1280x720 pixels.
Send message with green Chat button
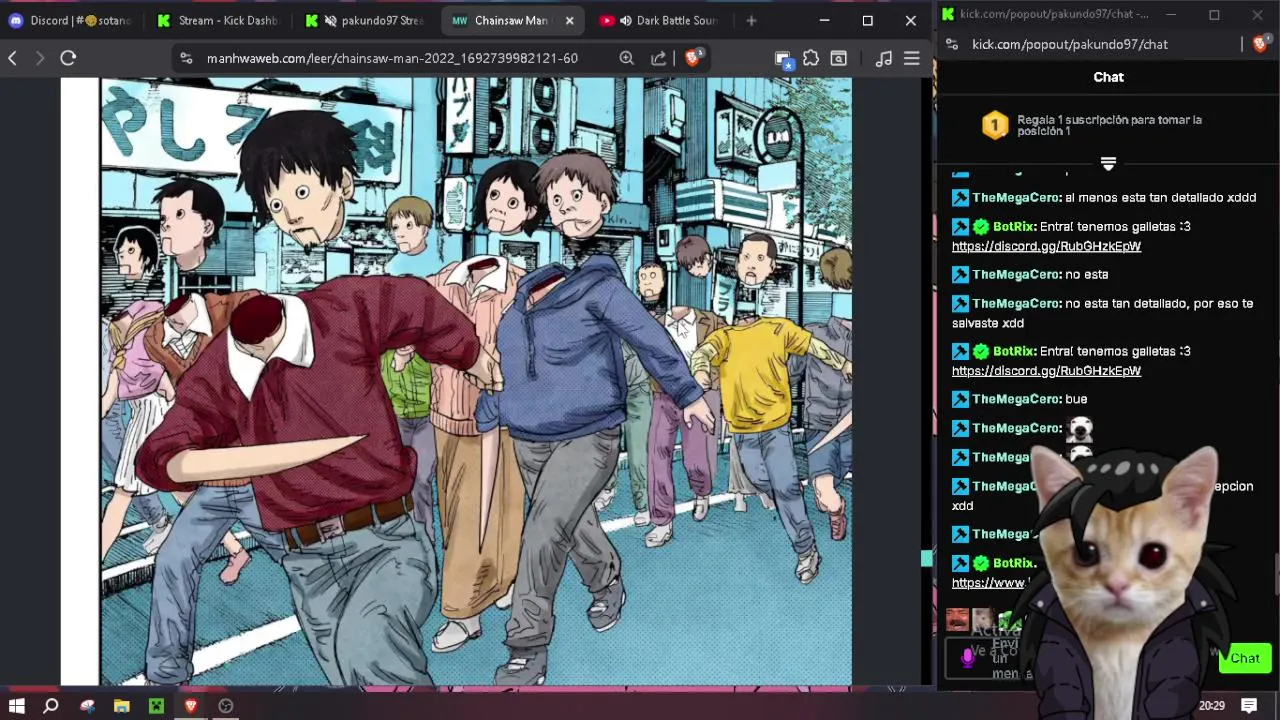(x=1245, y=658)
